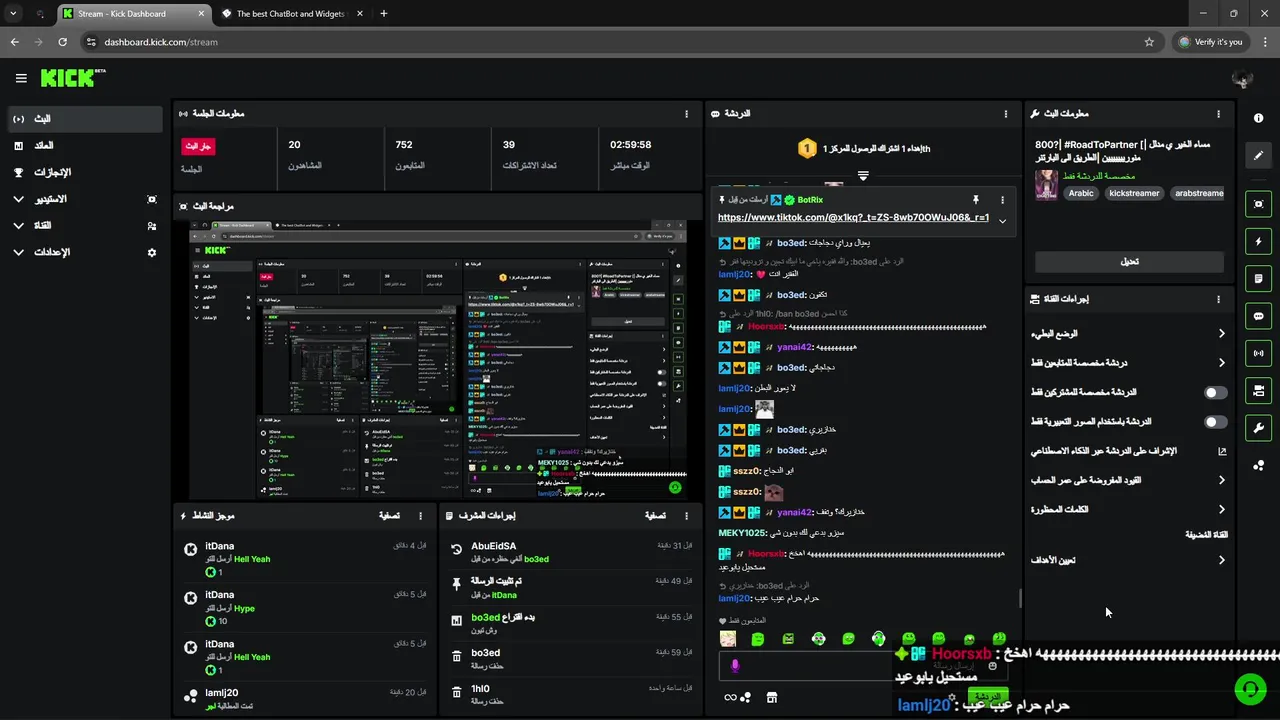Toggle subscribers-only chat switch
This screenshot has height=720, width=1280.
1215,393
